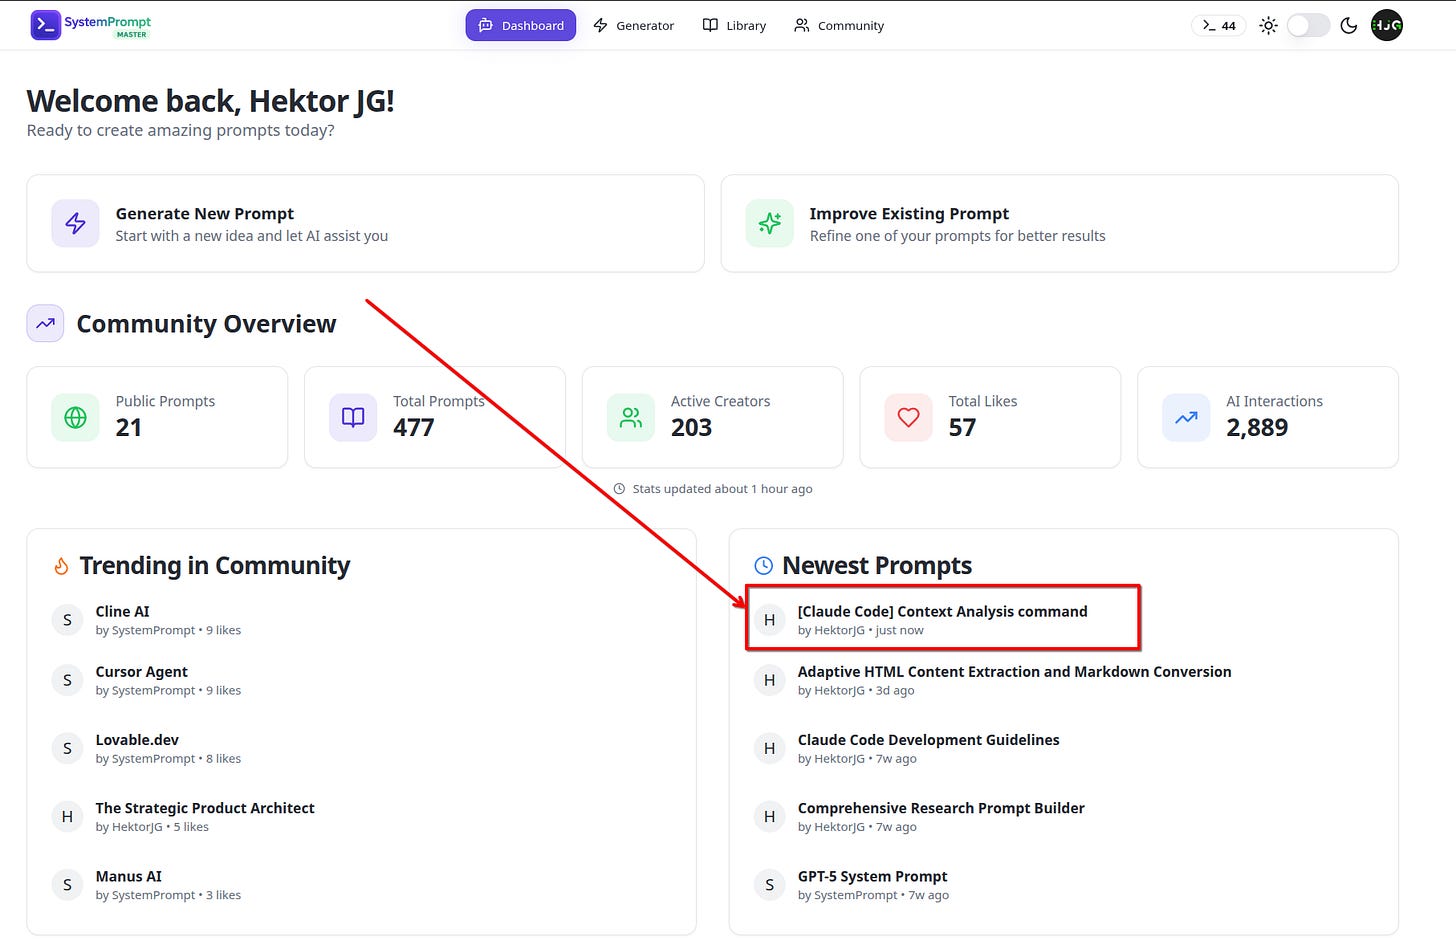Viewport: 1456px width, 950px height.
Task: Click the Improve Existing Prompt card
Action: 1059,223
